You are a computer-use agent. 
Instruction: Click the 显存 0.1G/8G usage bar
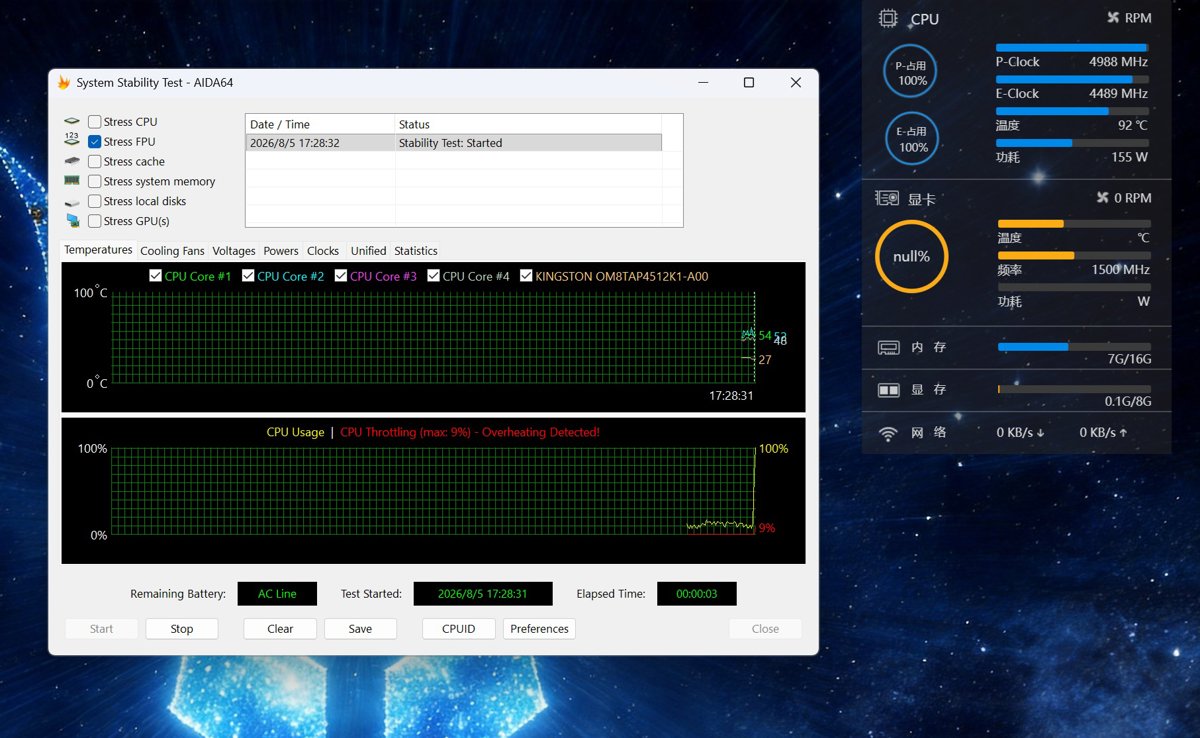(x=1074, y=389)
